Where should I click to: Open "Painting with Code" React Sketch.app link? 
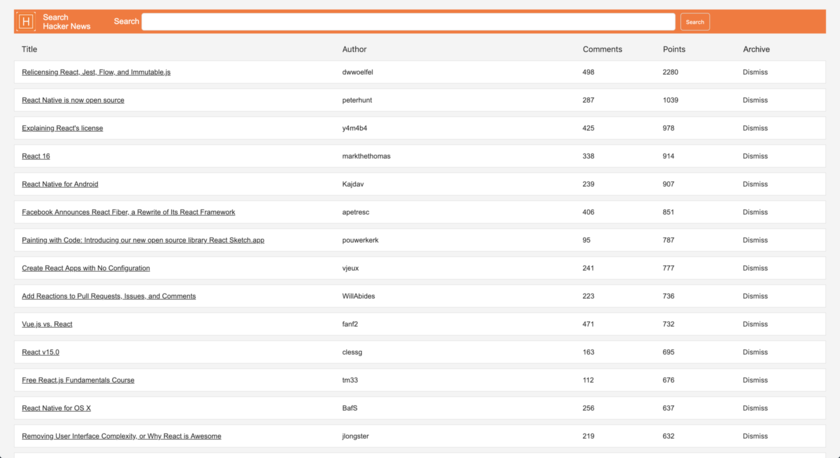pos(143,241)
